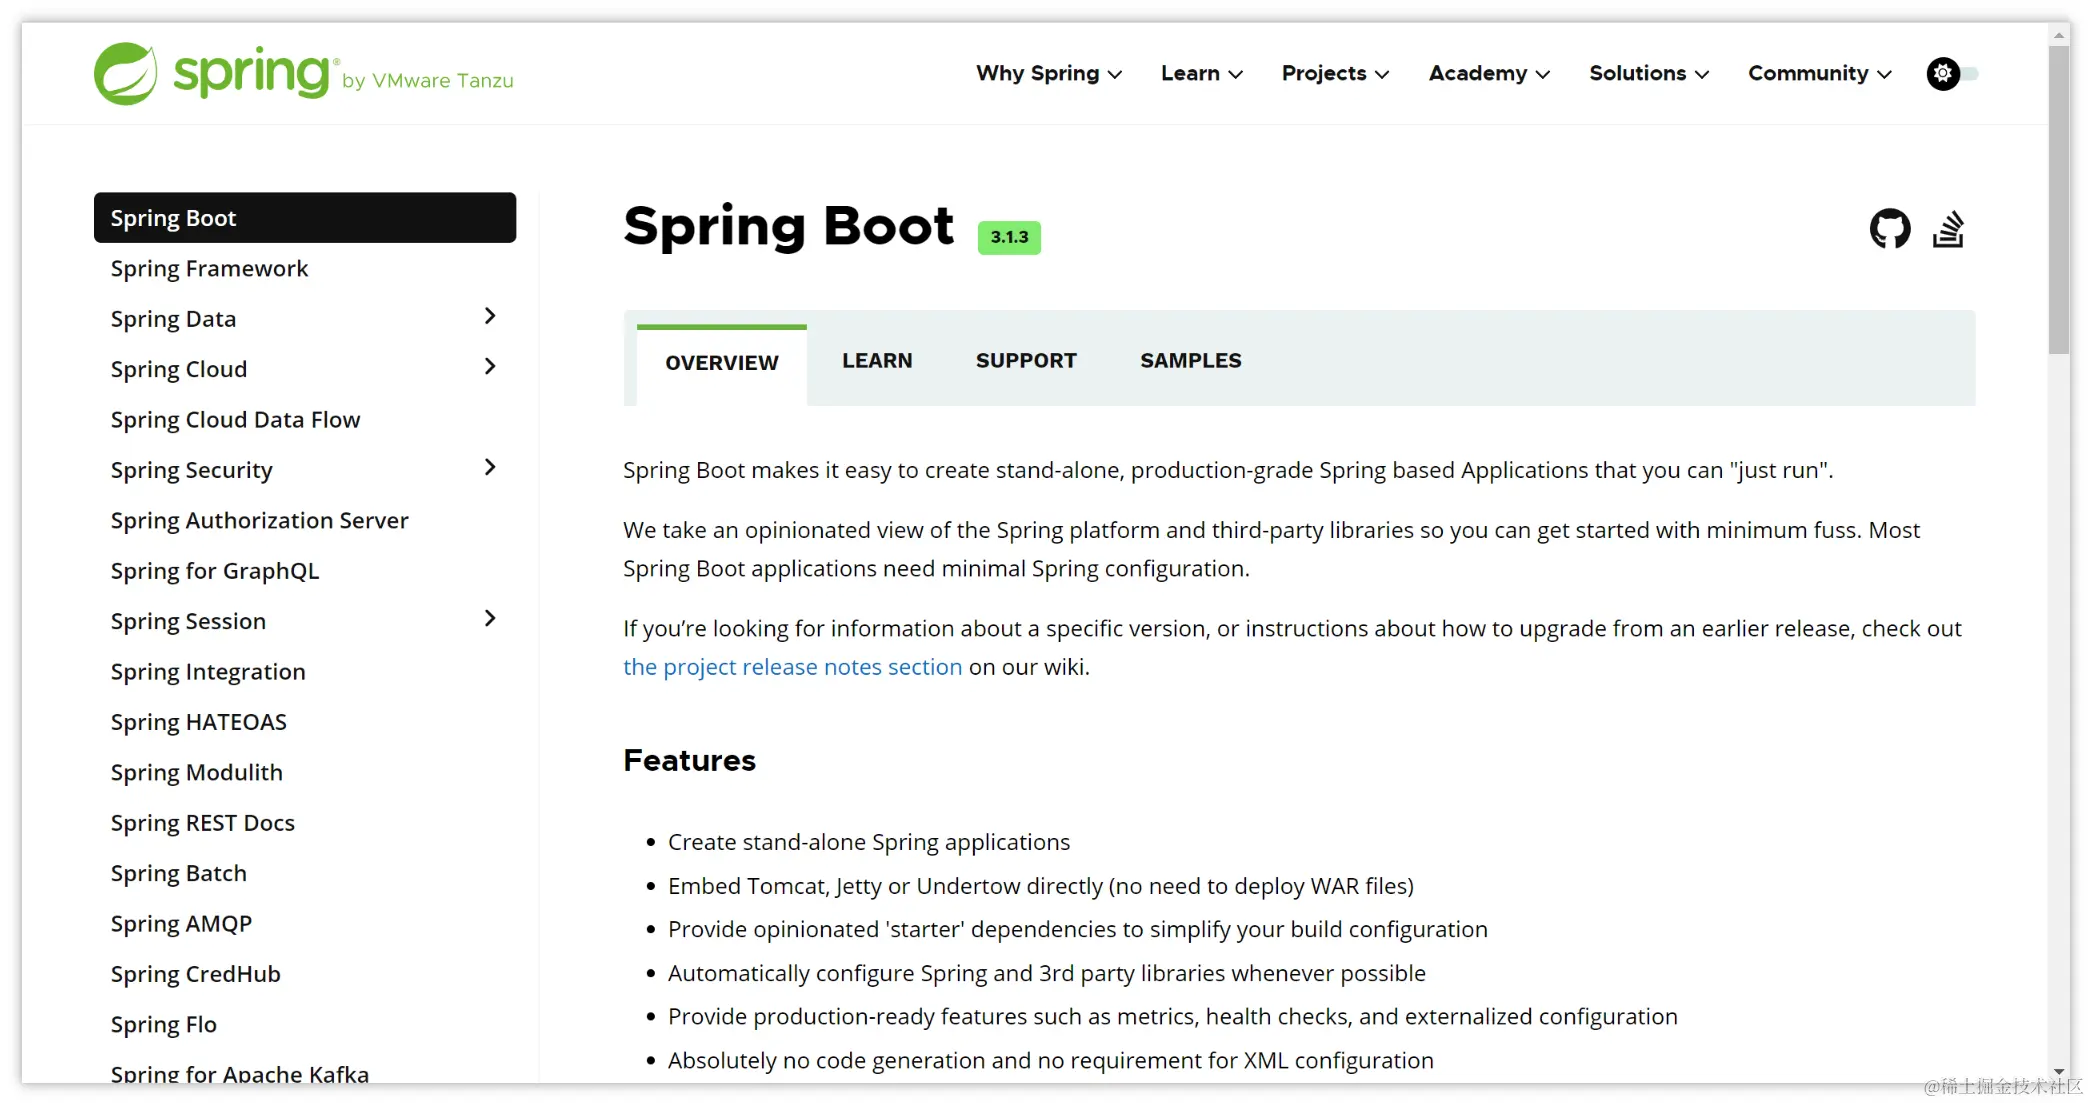Screen dimensions: 2090x1103
Task: Open Spring Framework in the sidebar
Action: (209, 268)
